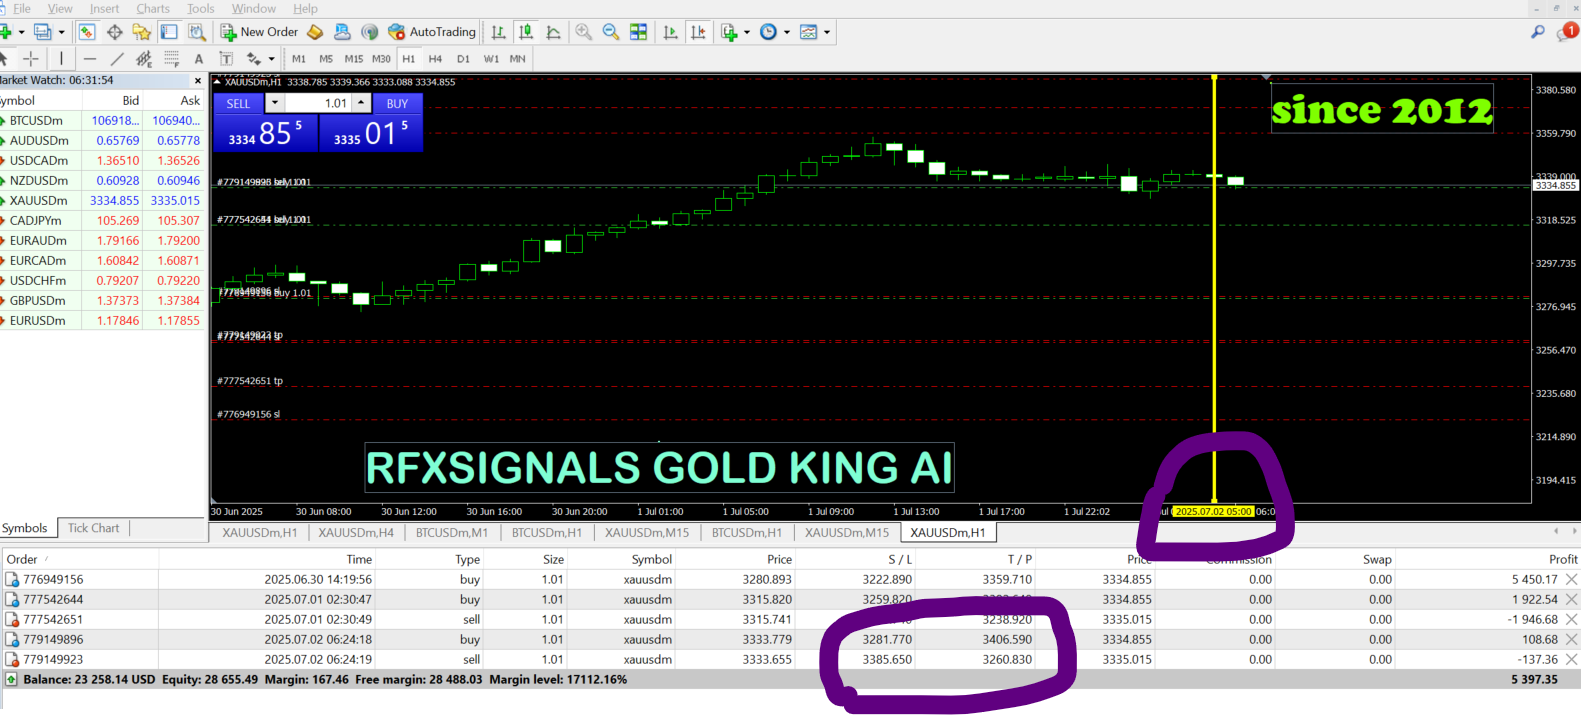The height and width of the screenshot is (716, 1581).
Task: Open the Charts menu
Action: coord(153,8)
